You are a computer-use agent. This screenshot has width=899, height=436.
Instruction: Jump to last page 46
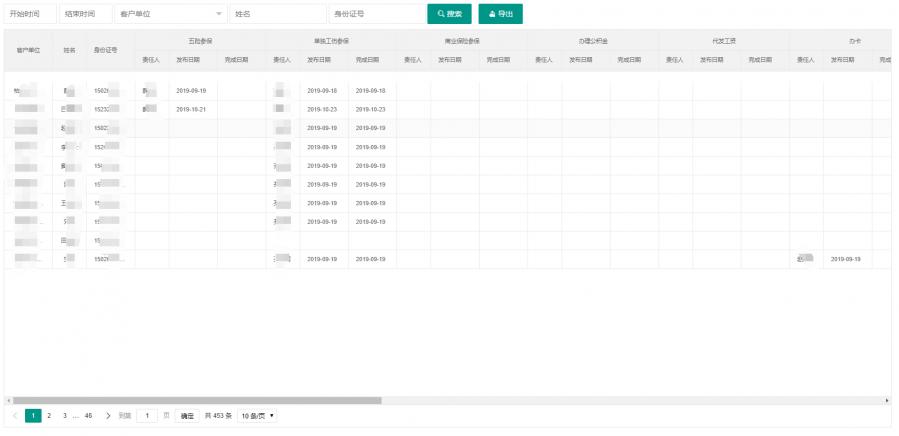click(x=89, y=415)
